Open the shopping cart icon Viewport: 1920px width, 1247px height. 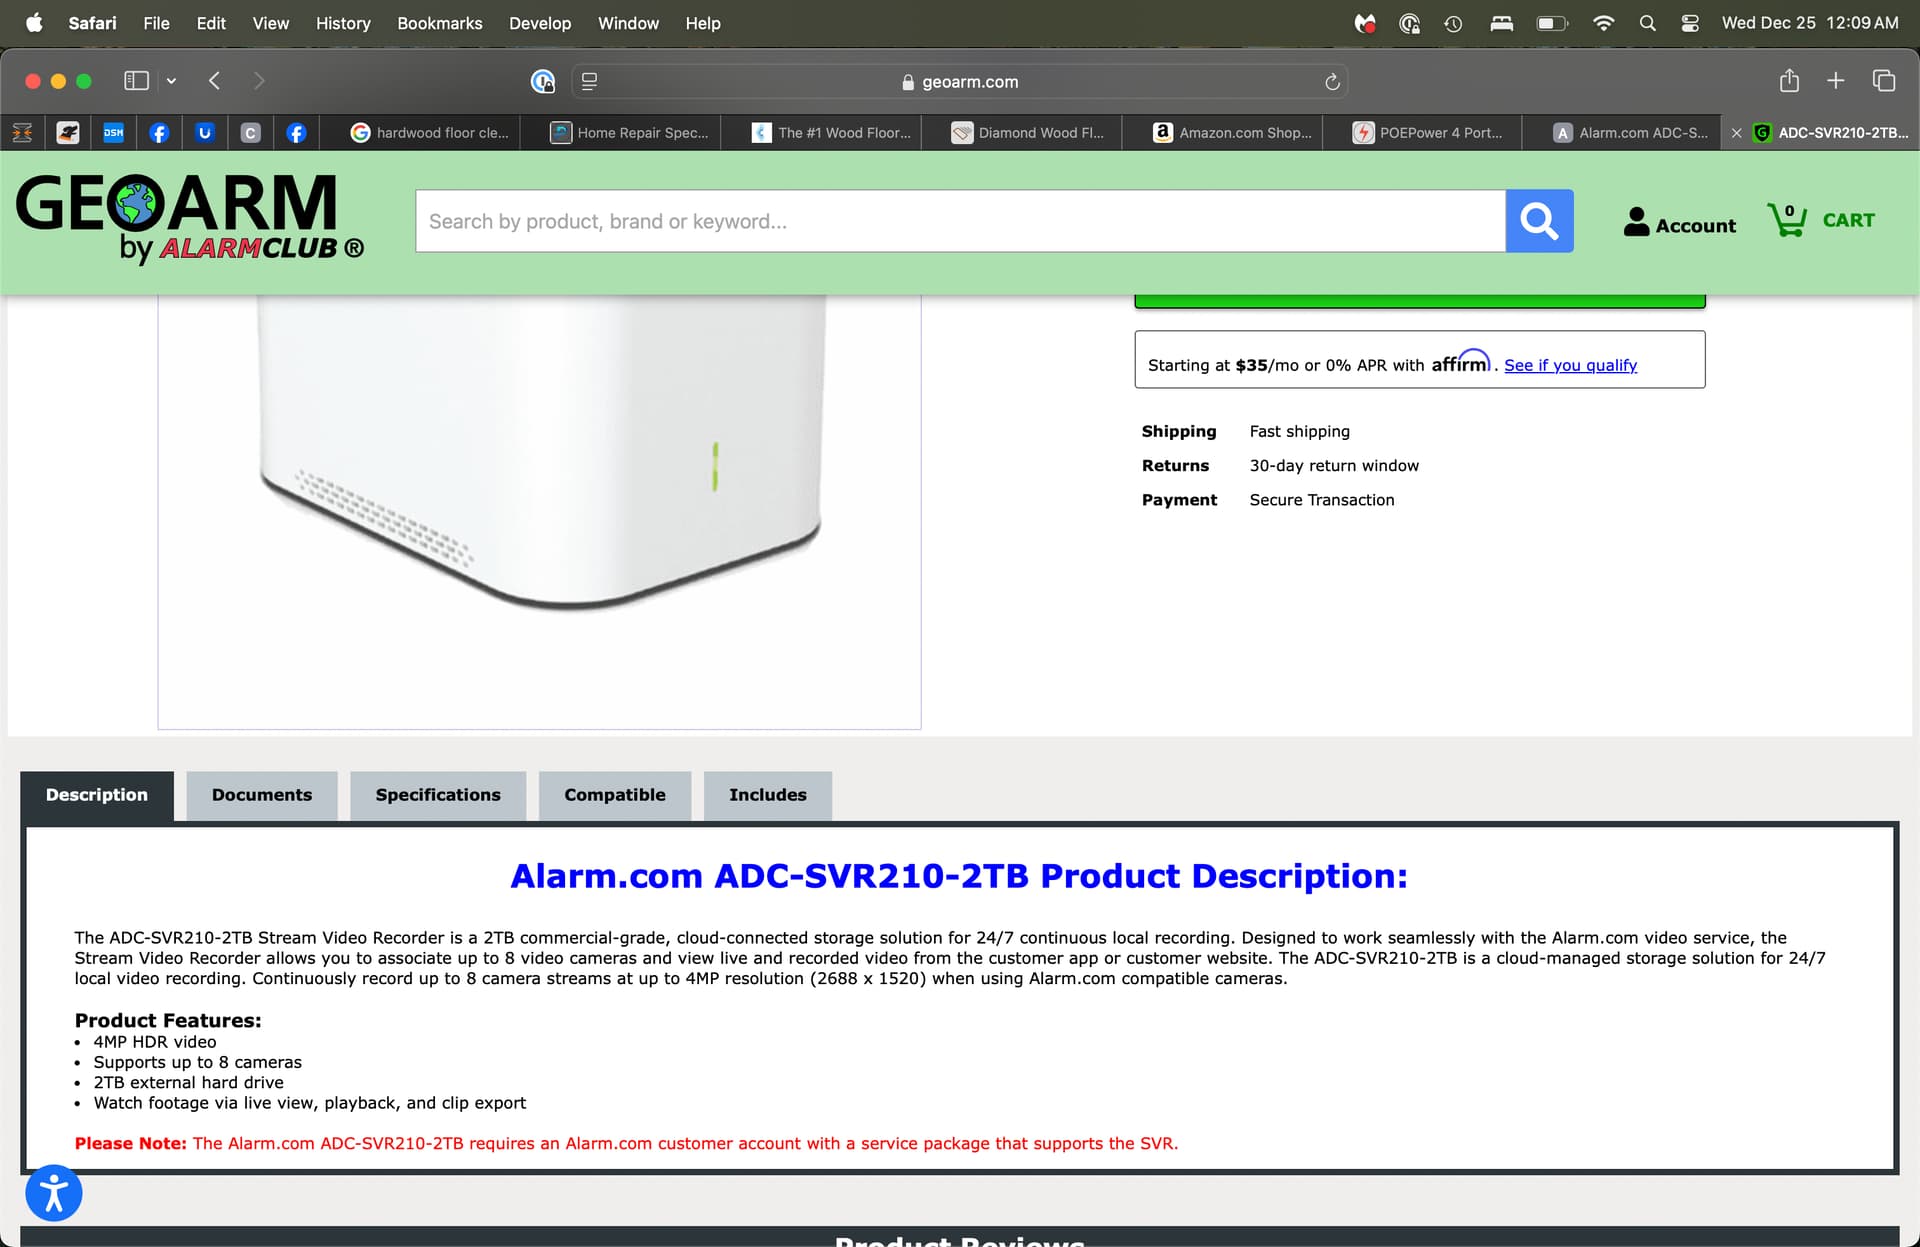point(1786,219)
